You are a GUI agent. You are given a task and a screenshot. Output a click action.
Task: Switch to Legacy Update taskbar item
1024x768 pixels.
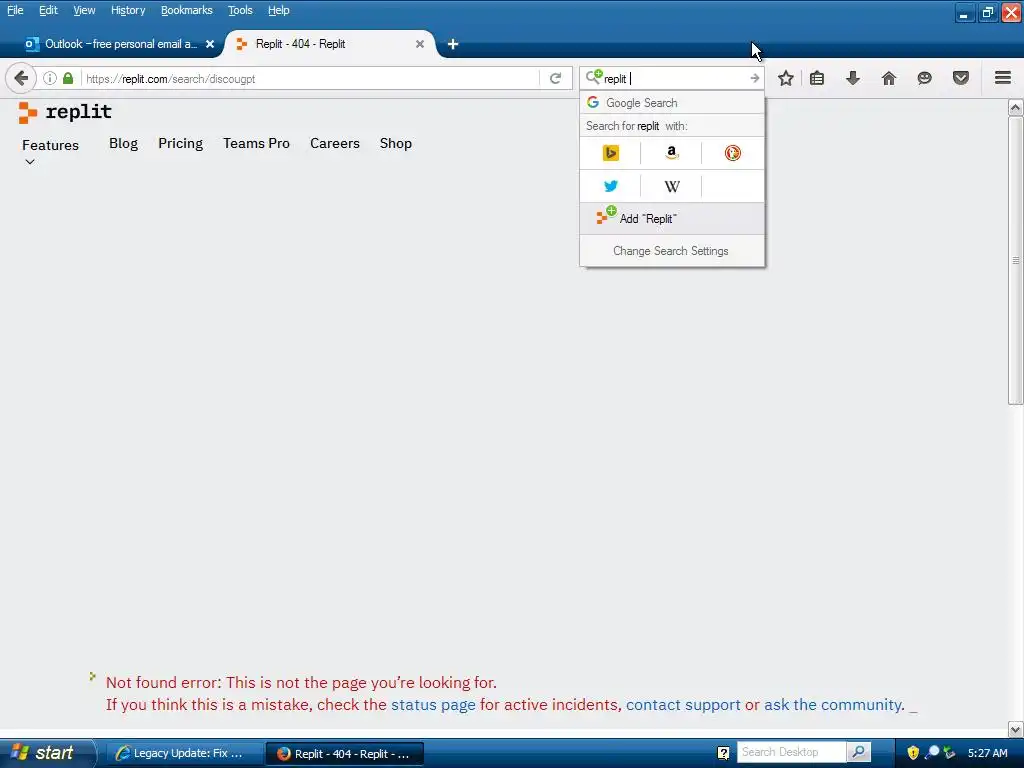point(183,754)
